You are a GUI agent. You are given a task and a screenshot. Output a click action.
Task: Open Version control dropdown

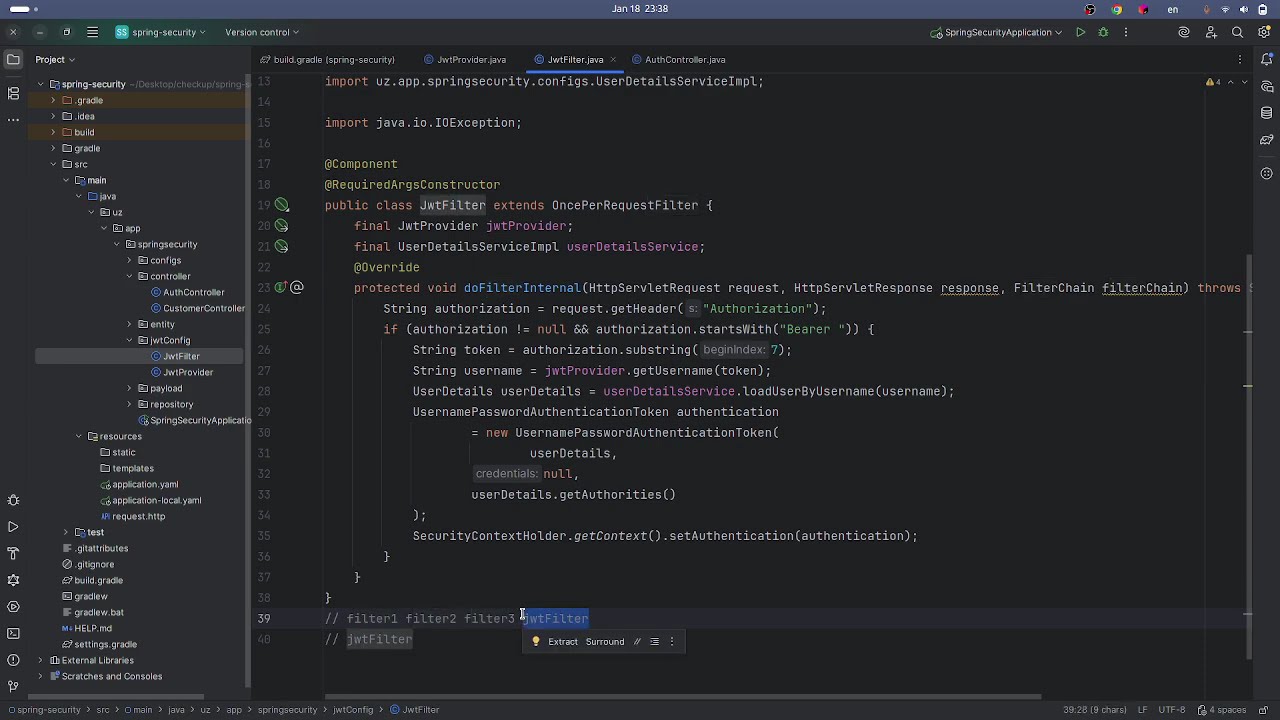[262, 32]
